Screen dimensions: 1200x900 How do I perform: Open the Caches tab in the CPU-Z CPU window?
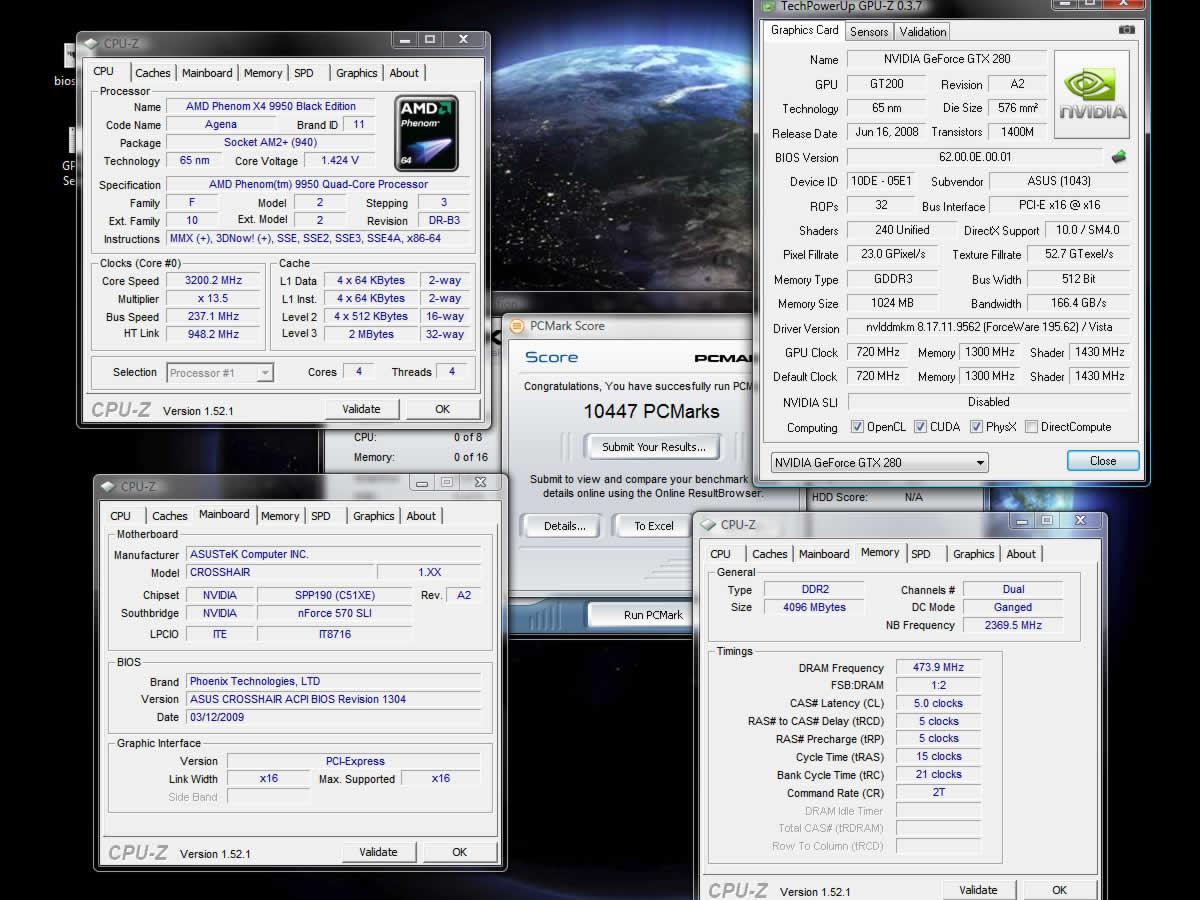coord(153,73)
